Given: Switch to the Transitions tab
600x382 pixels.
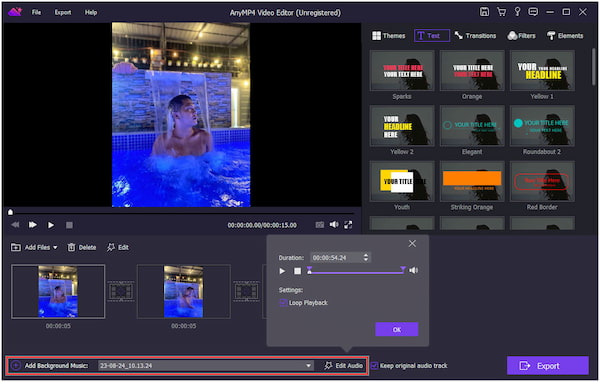Looking at the screenshot, I should coord(475,36).
